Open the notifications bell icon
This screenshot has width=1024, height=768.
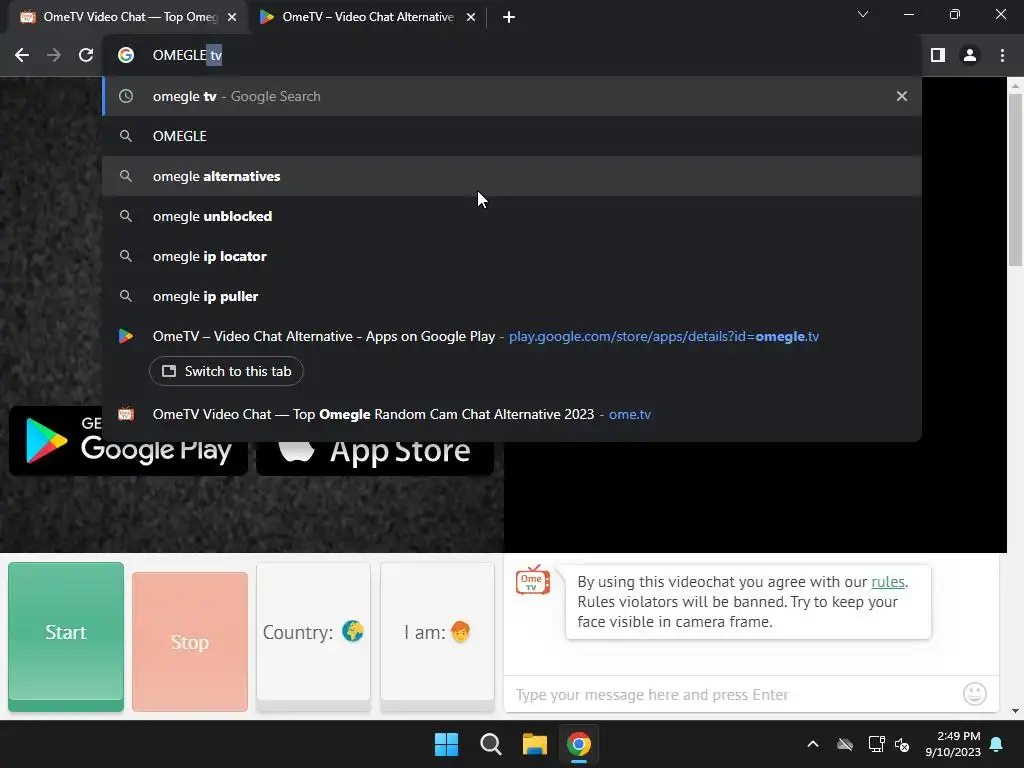[997, 744]
